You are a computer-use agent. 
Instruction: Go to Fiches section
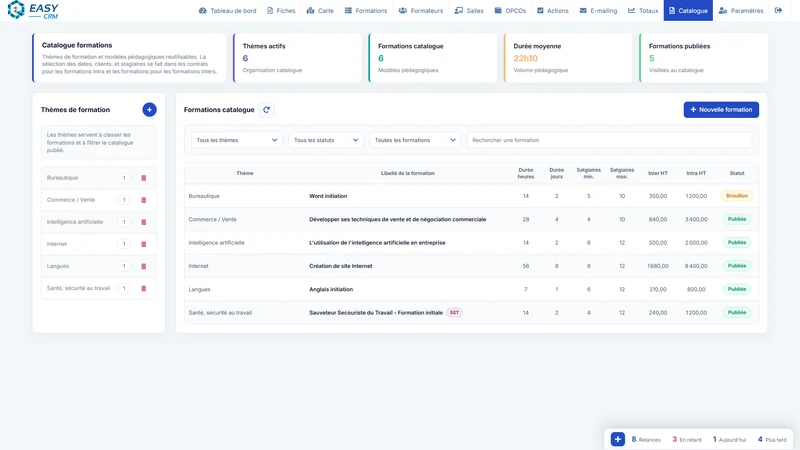(281, 11)
